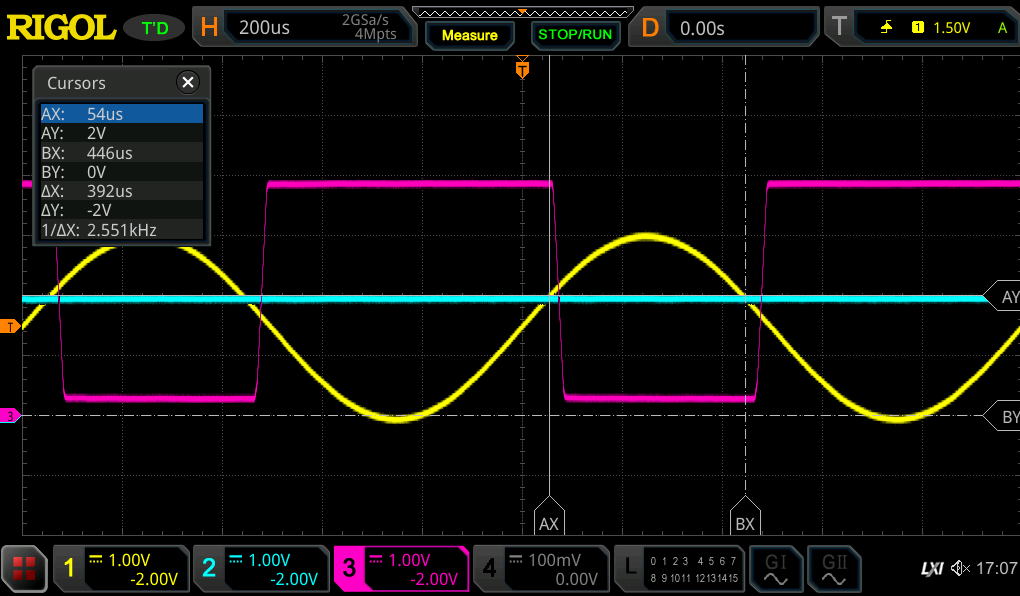1020x596 pixels.
Task: Tap the T'D trigger status indicator
Action: click(x=155, y=28)
